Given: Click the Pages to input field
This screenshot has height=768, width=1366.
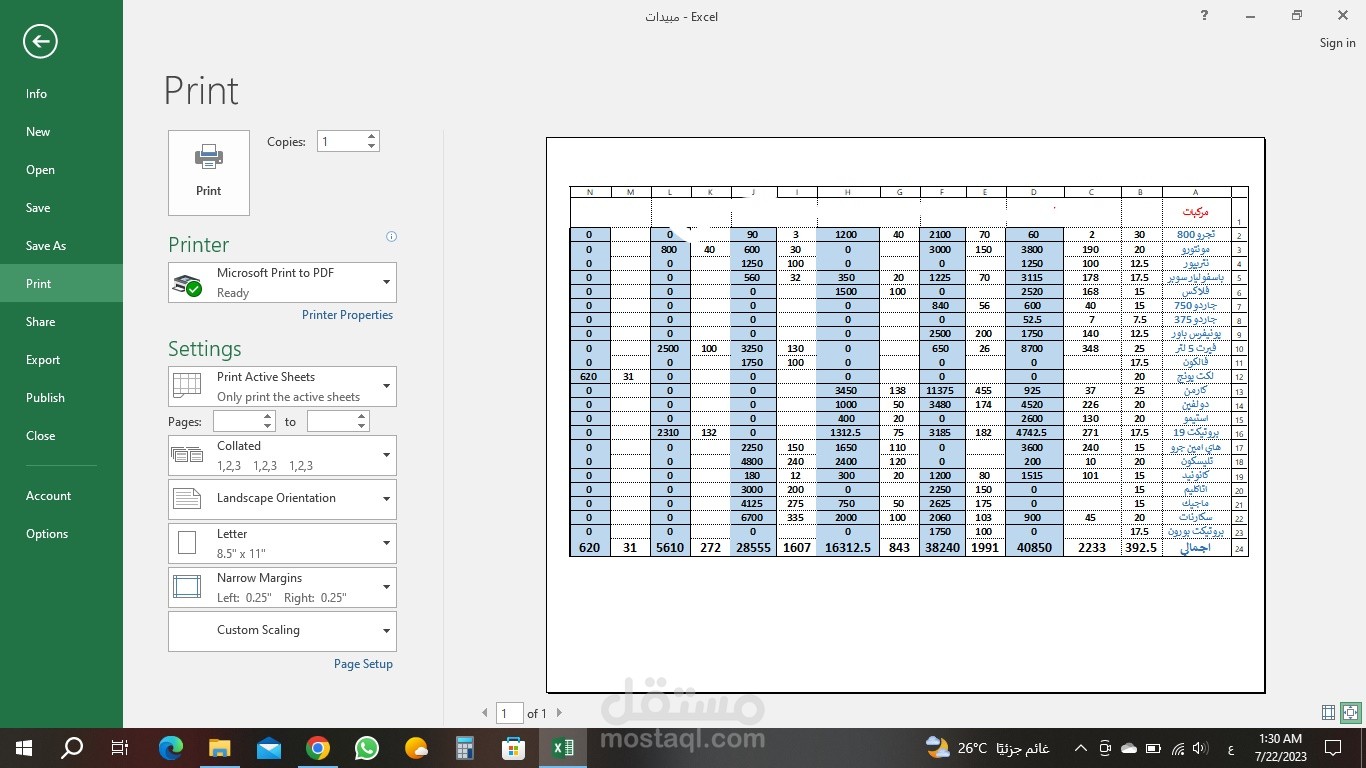Looking at the screenshot, I should (x=331, y=422).
